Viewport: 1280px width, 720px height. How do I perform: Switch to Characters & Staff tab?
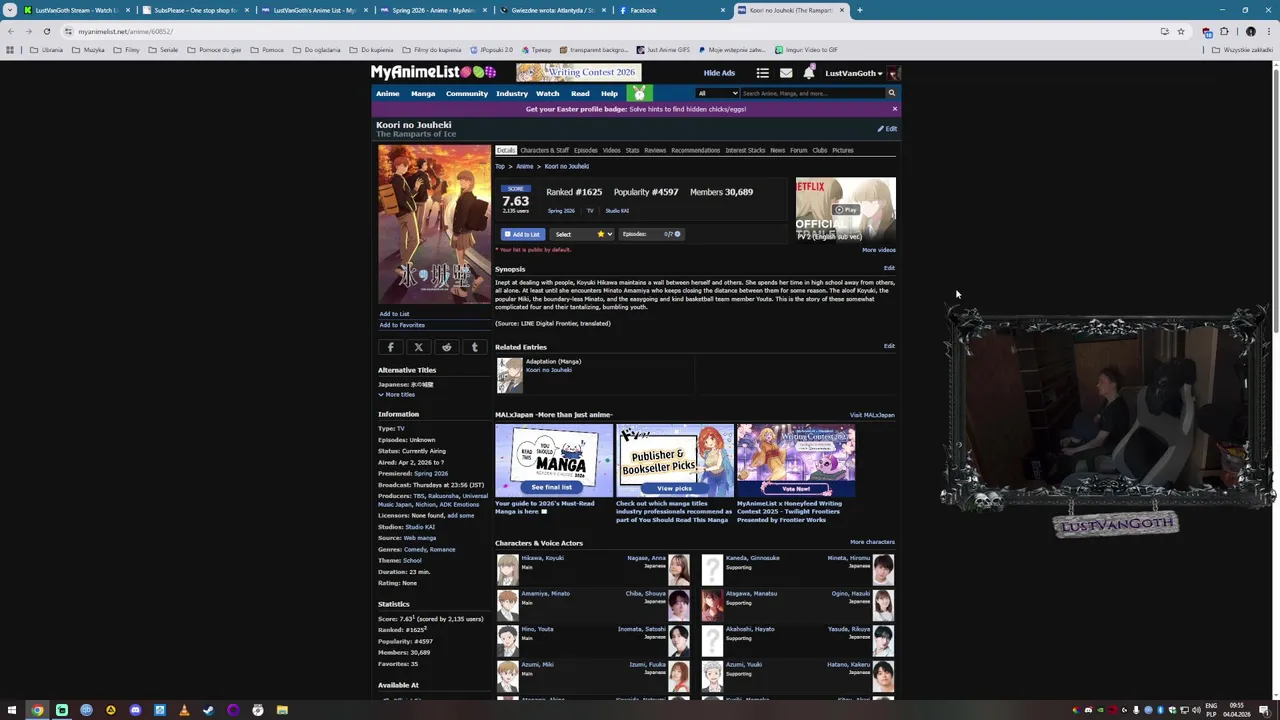tap(544, 150)
